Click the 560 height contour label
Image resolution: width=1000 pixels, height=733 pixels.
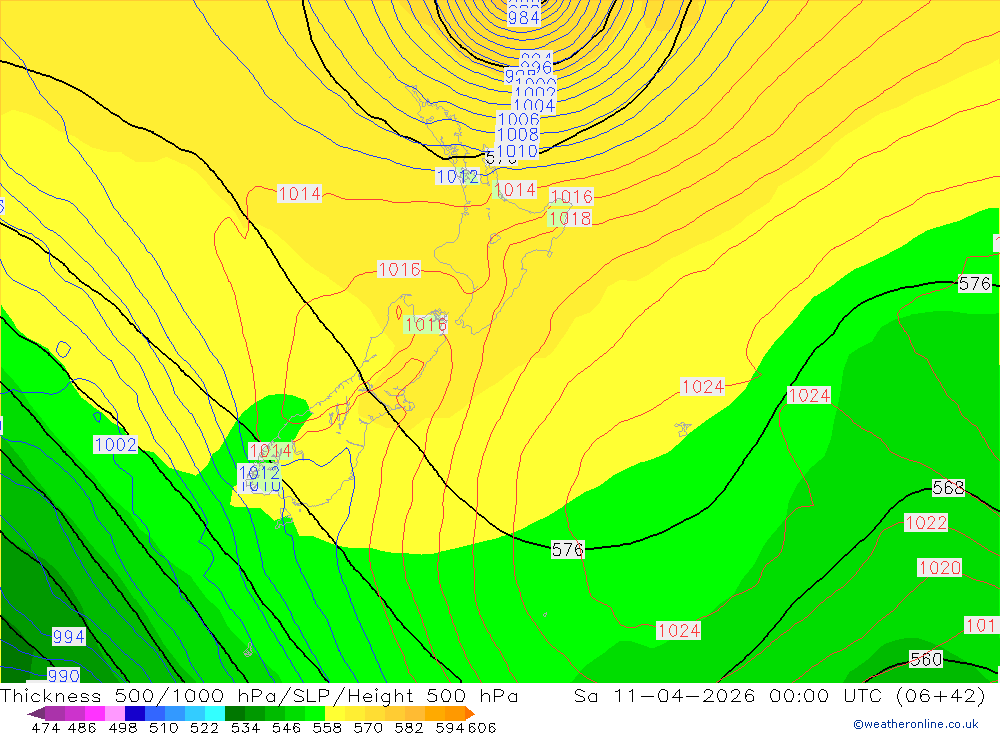pos(926,660)
